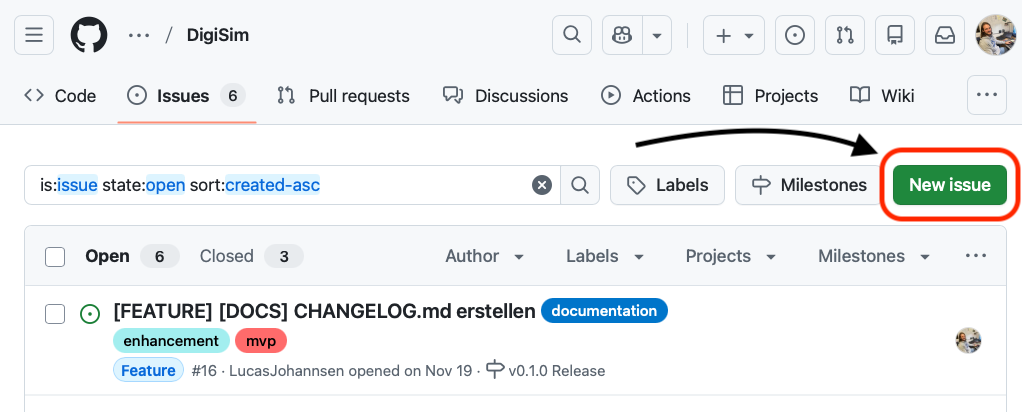The image size is (1022, 412).
Task: Open the Actions tab
Action: [x=645, y=96]
